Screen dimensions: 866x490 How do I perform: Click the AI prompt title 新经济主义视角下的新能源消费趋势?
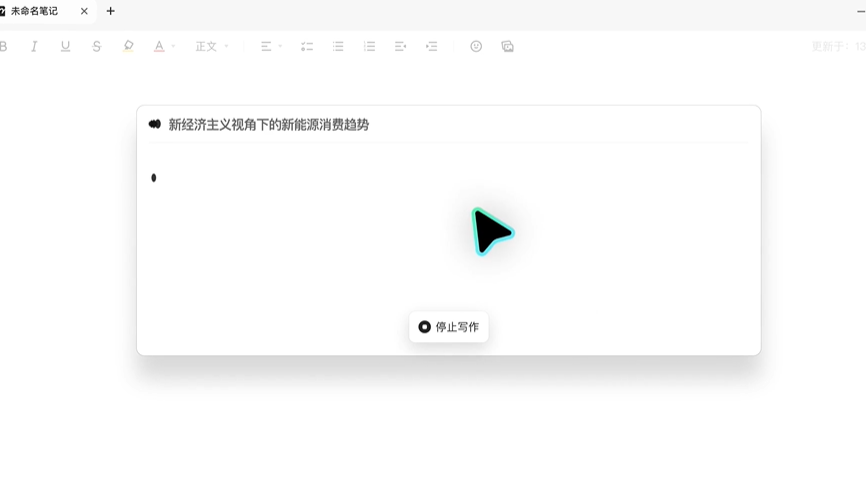click(268, 125)
